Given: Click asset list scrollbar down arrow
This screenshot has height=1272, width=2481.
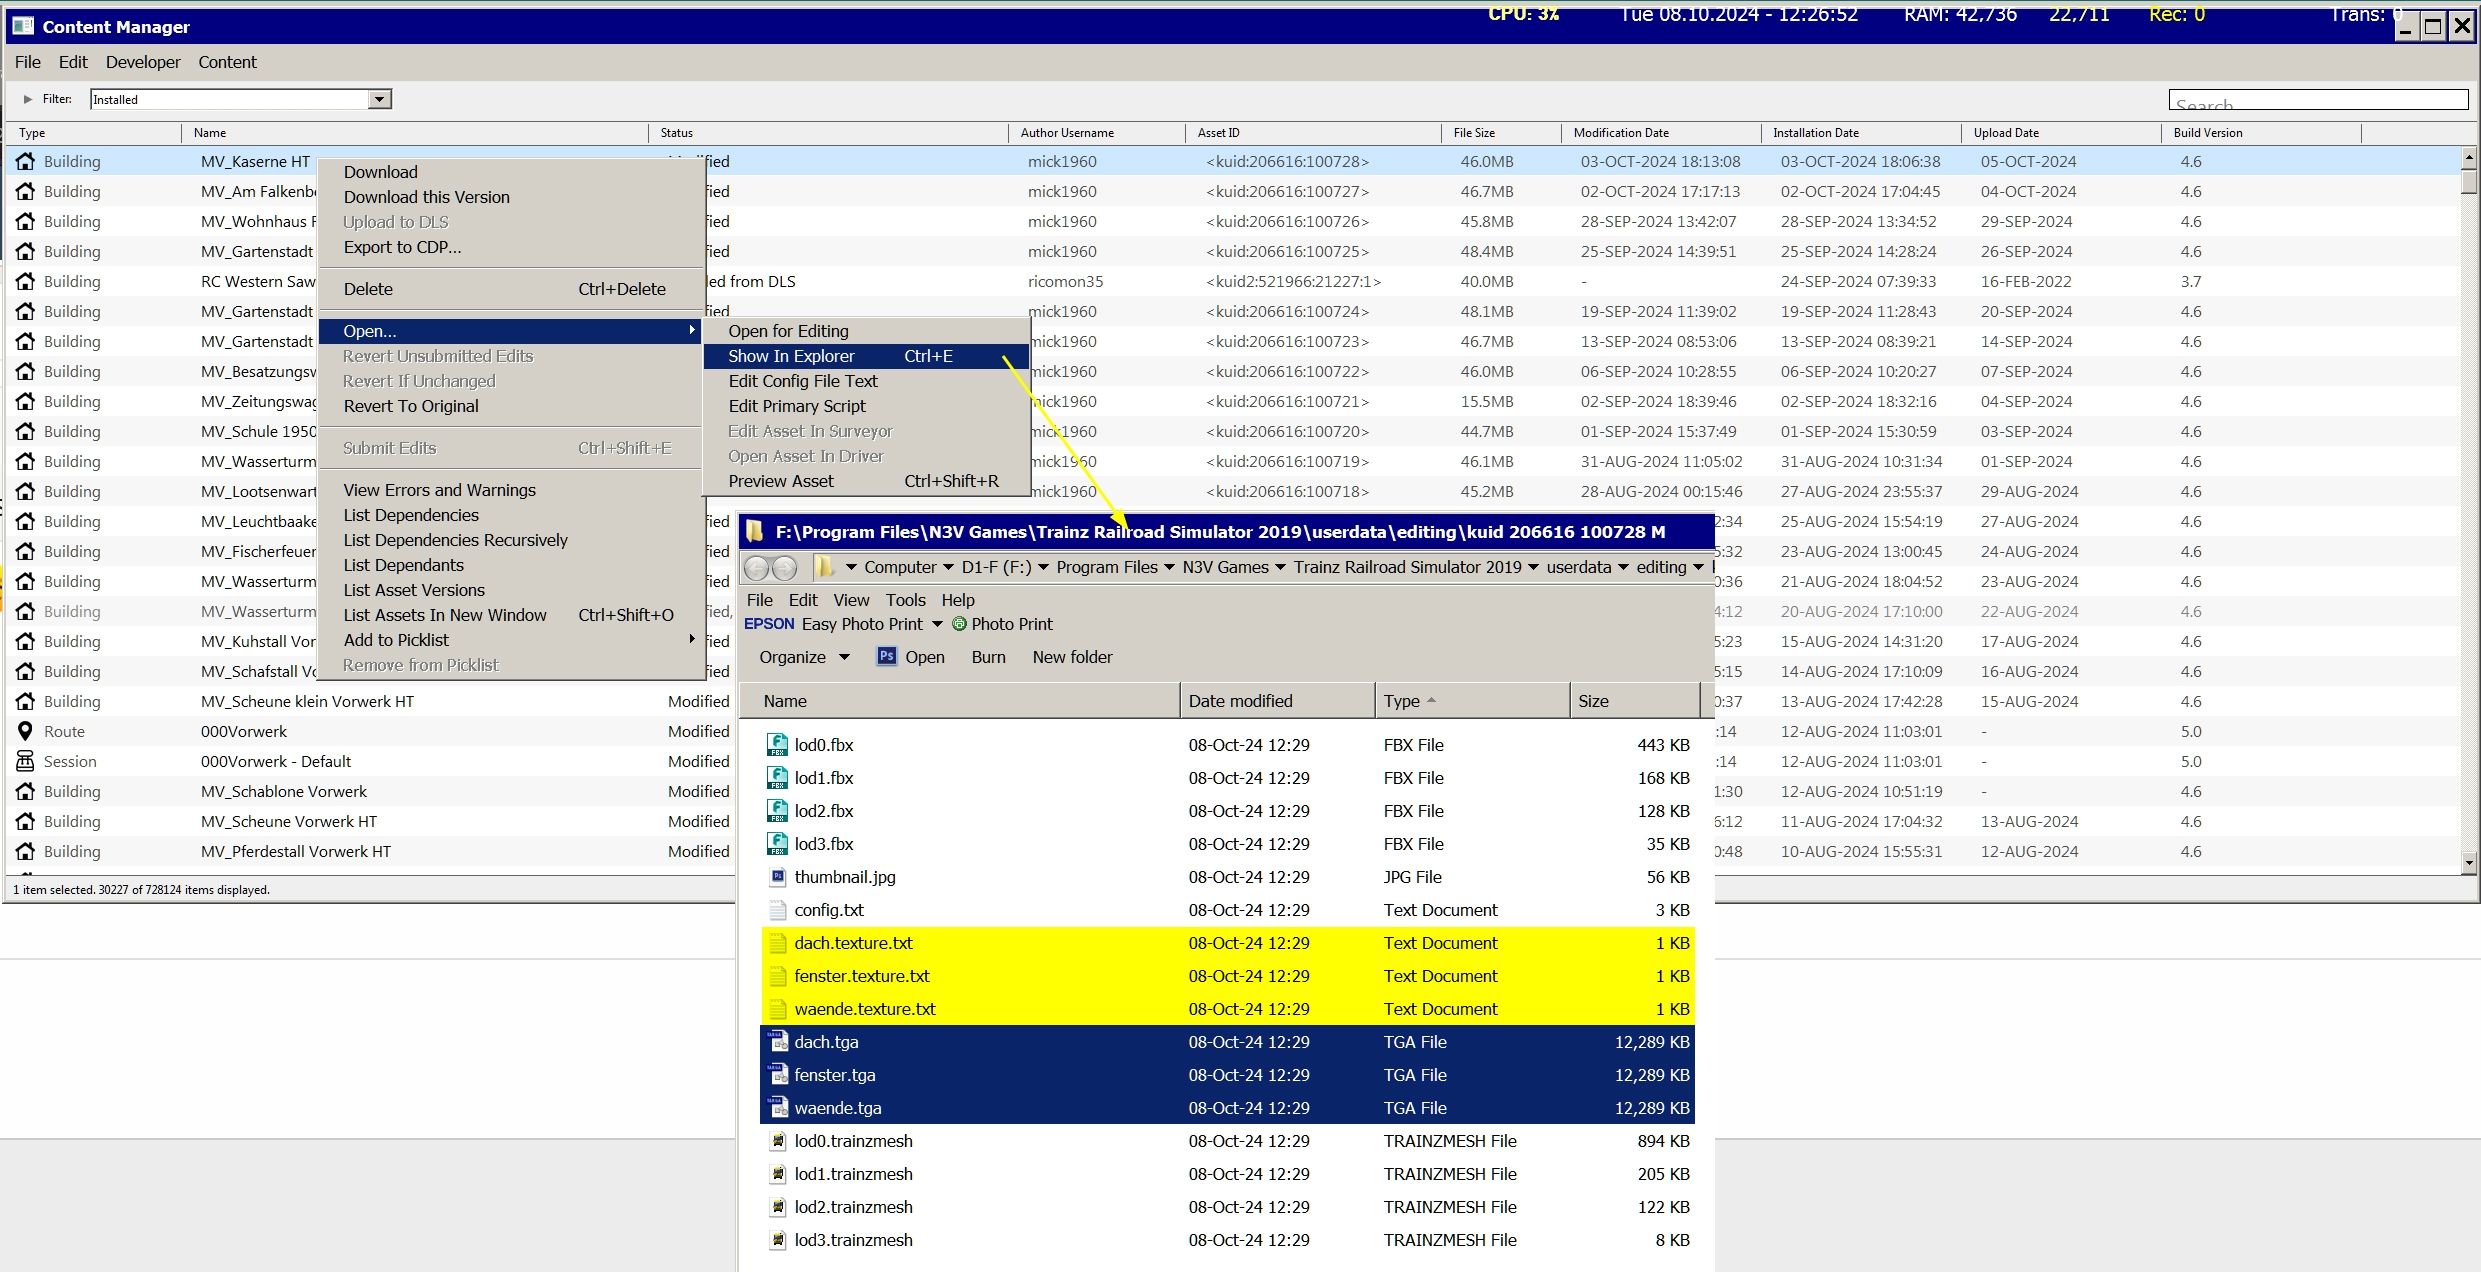Looking at the screenshot, I should coord(2469,862).
